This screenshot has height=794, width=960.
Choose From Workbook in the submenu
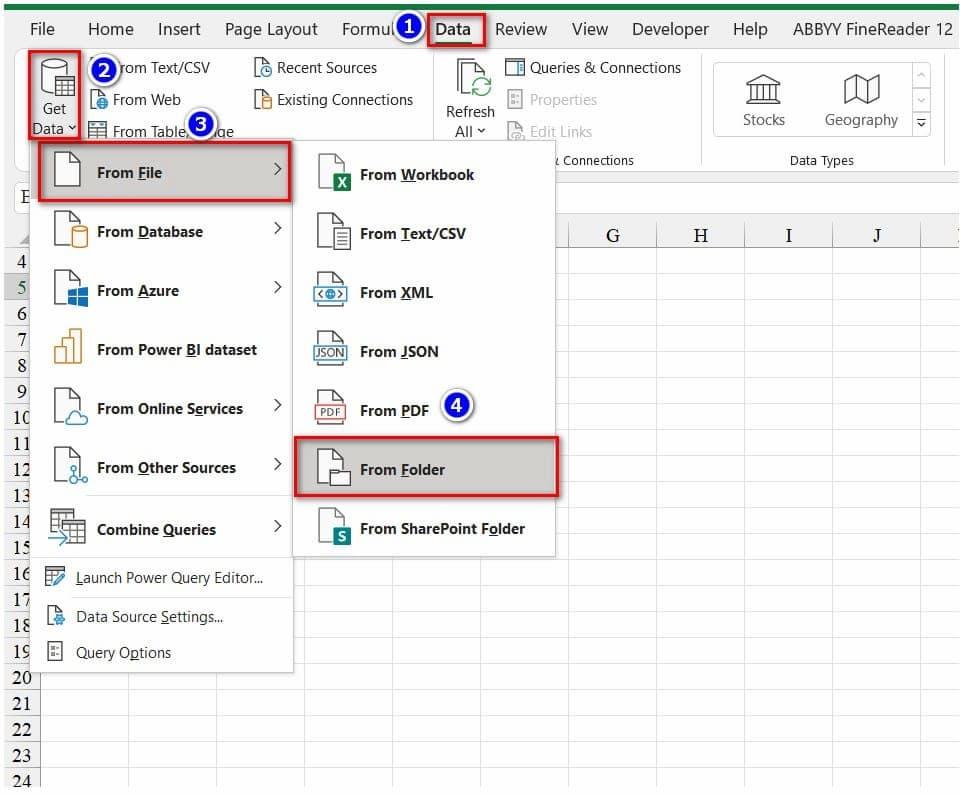pos(416,175)
